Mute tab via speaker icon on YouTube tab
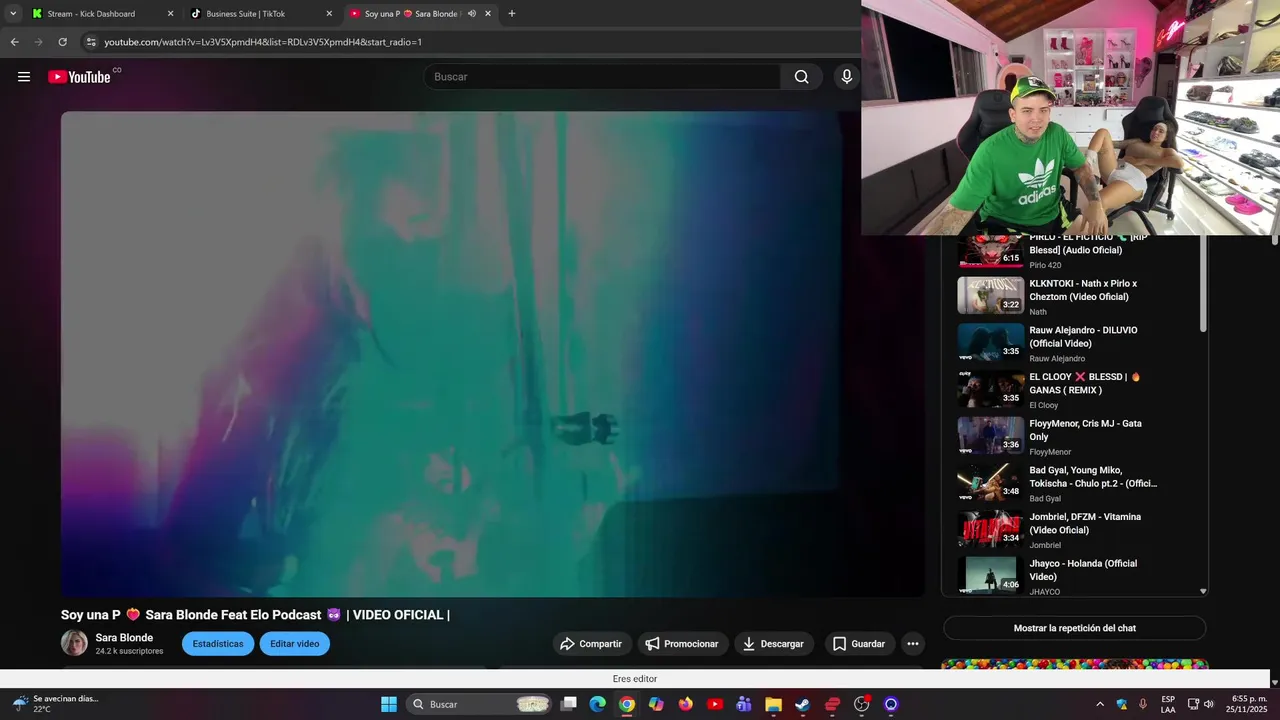The image size is (1280, 720). coord(471,14)
